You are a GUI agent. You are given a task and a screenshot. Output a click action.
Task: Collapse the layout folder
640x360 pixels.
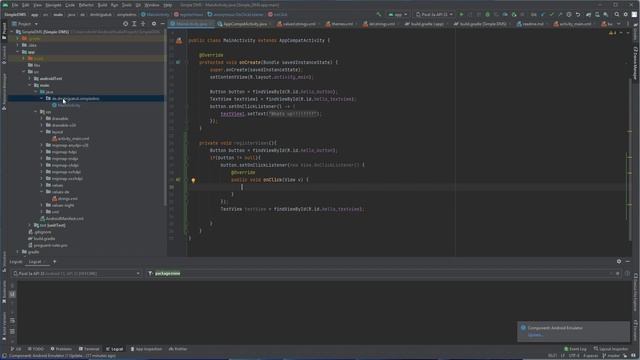[x=42, y=132]
